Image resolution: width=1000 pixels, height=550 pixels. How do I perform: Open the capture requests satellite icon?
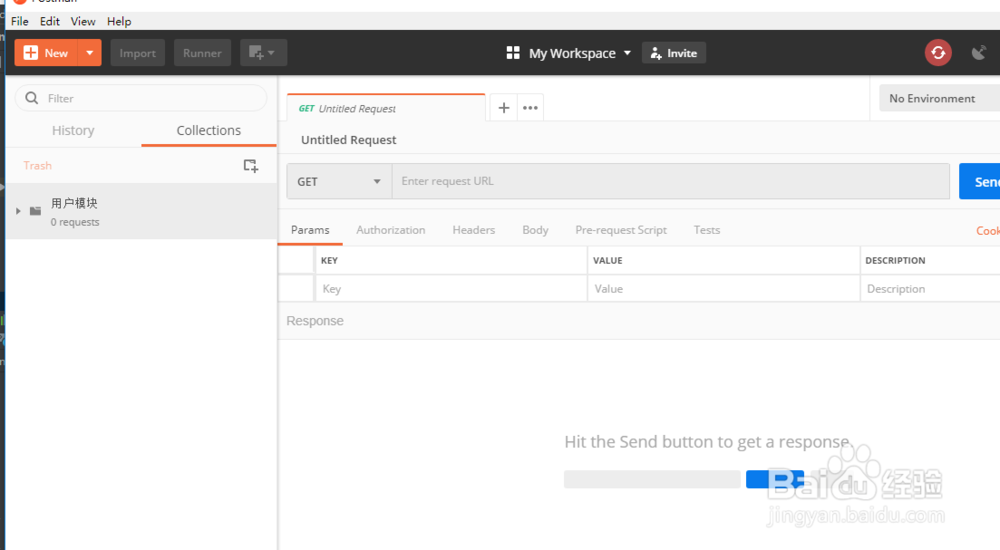pyautogui.click(x=979, y=53)
